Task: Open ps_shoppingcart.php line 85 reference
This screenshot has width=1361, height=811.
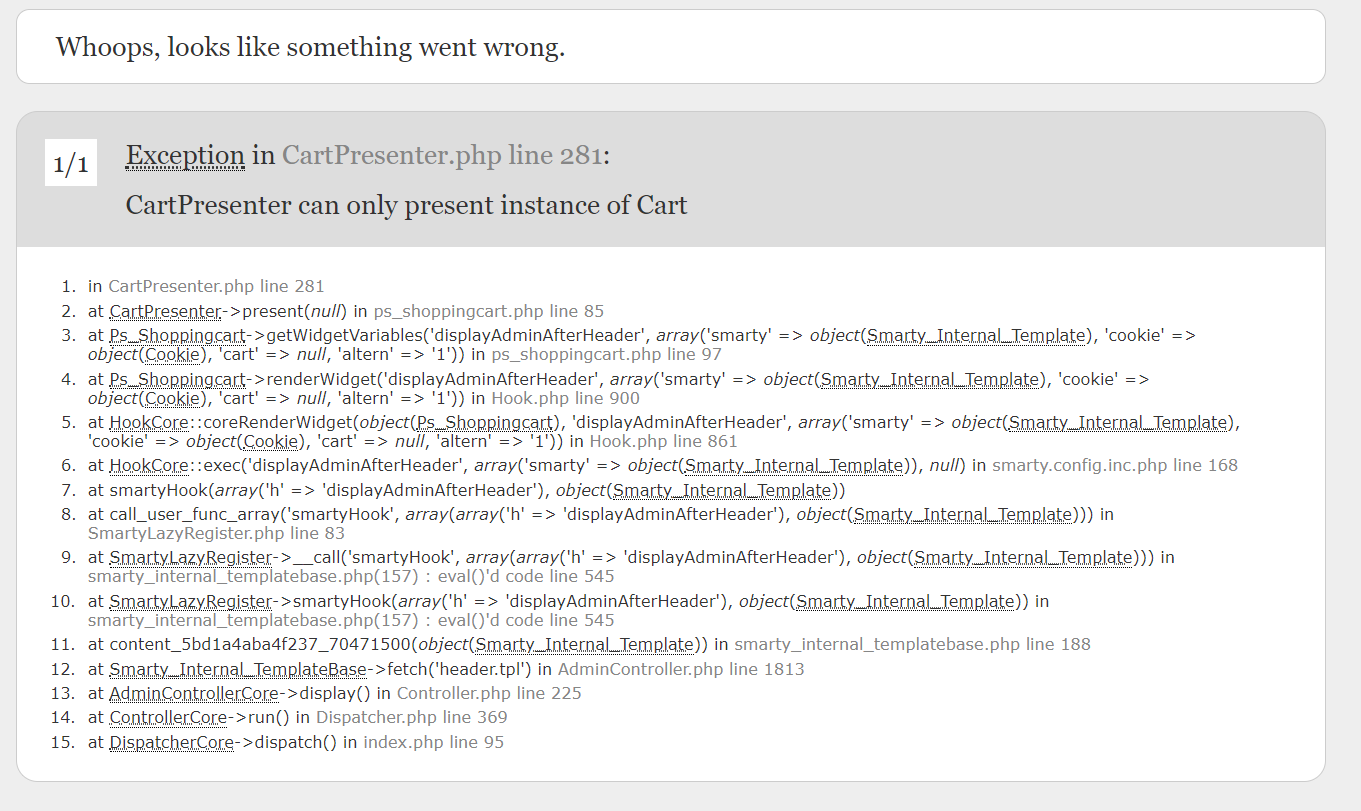Action: (x=489, y=311)
